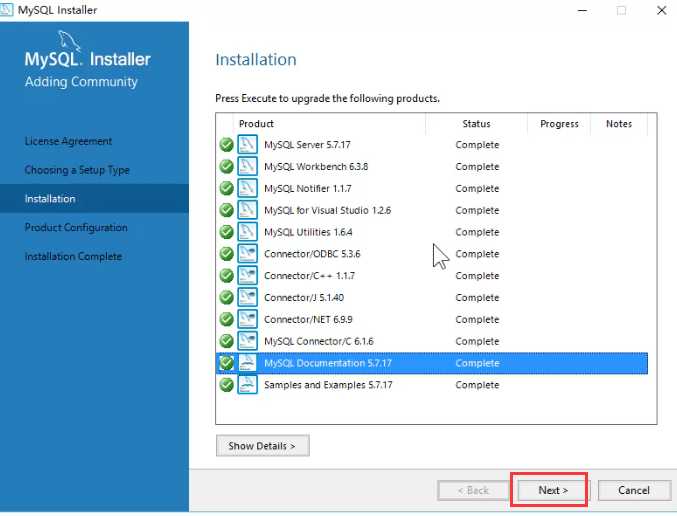This screenshot has height=516, width=677.
Task: Click the Samples and Examples product icon
Action: tap(247, 384)
